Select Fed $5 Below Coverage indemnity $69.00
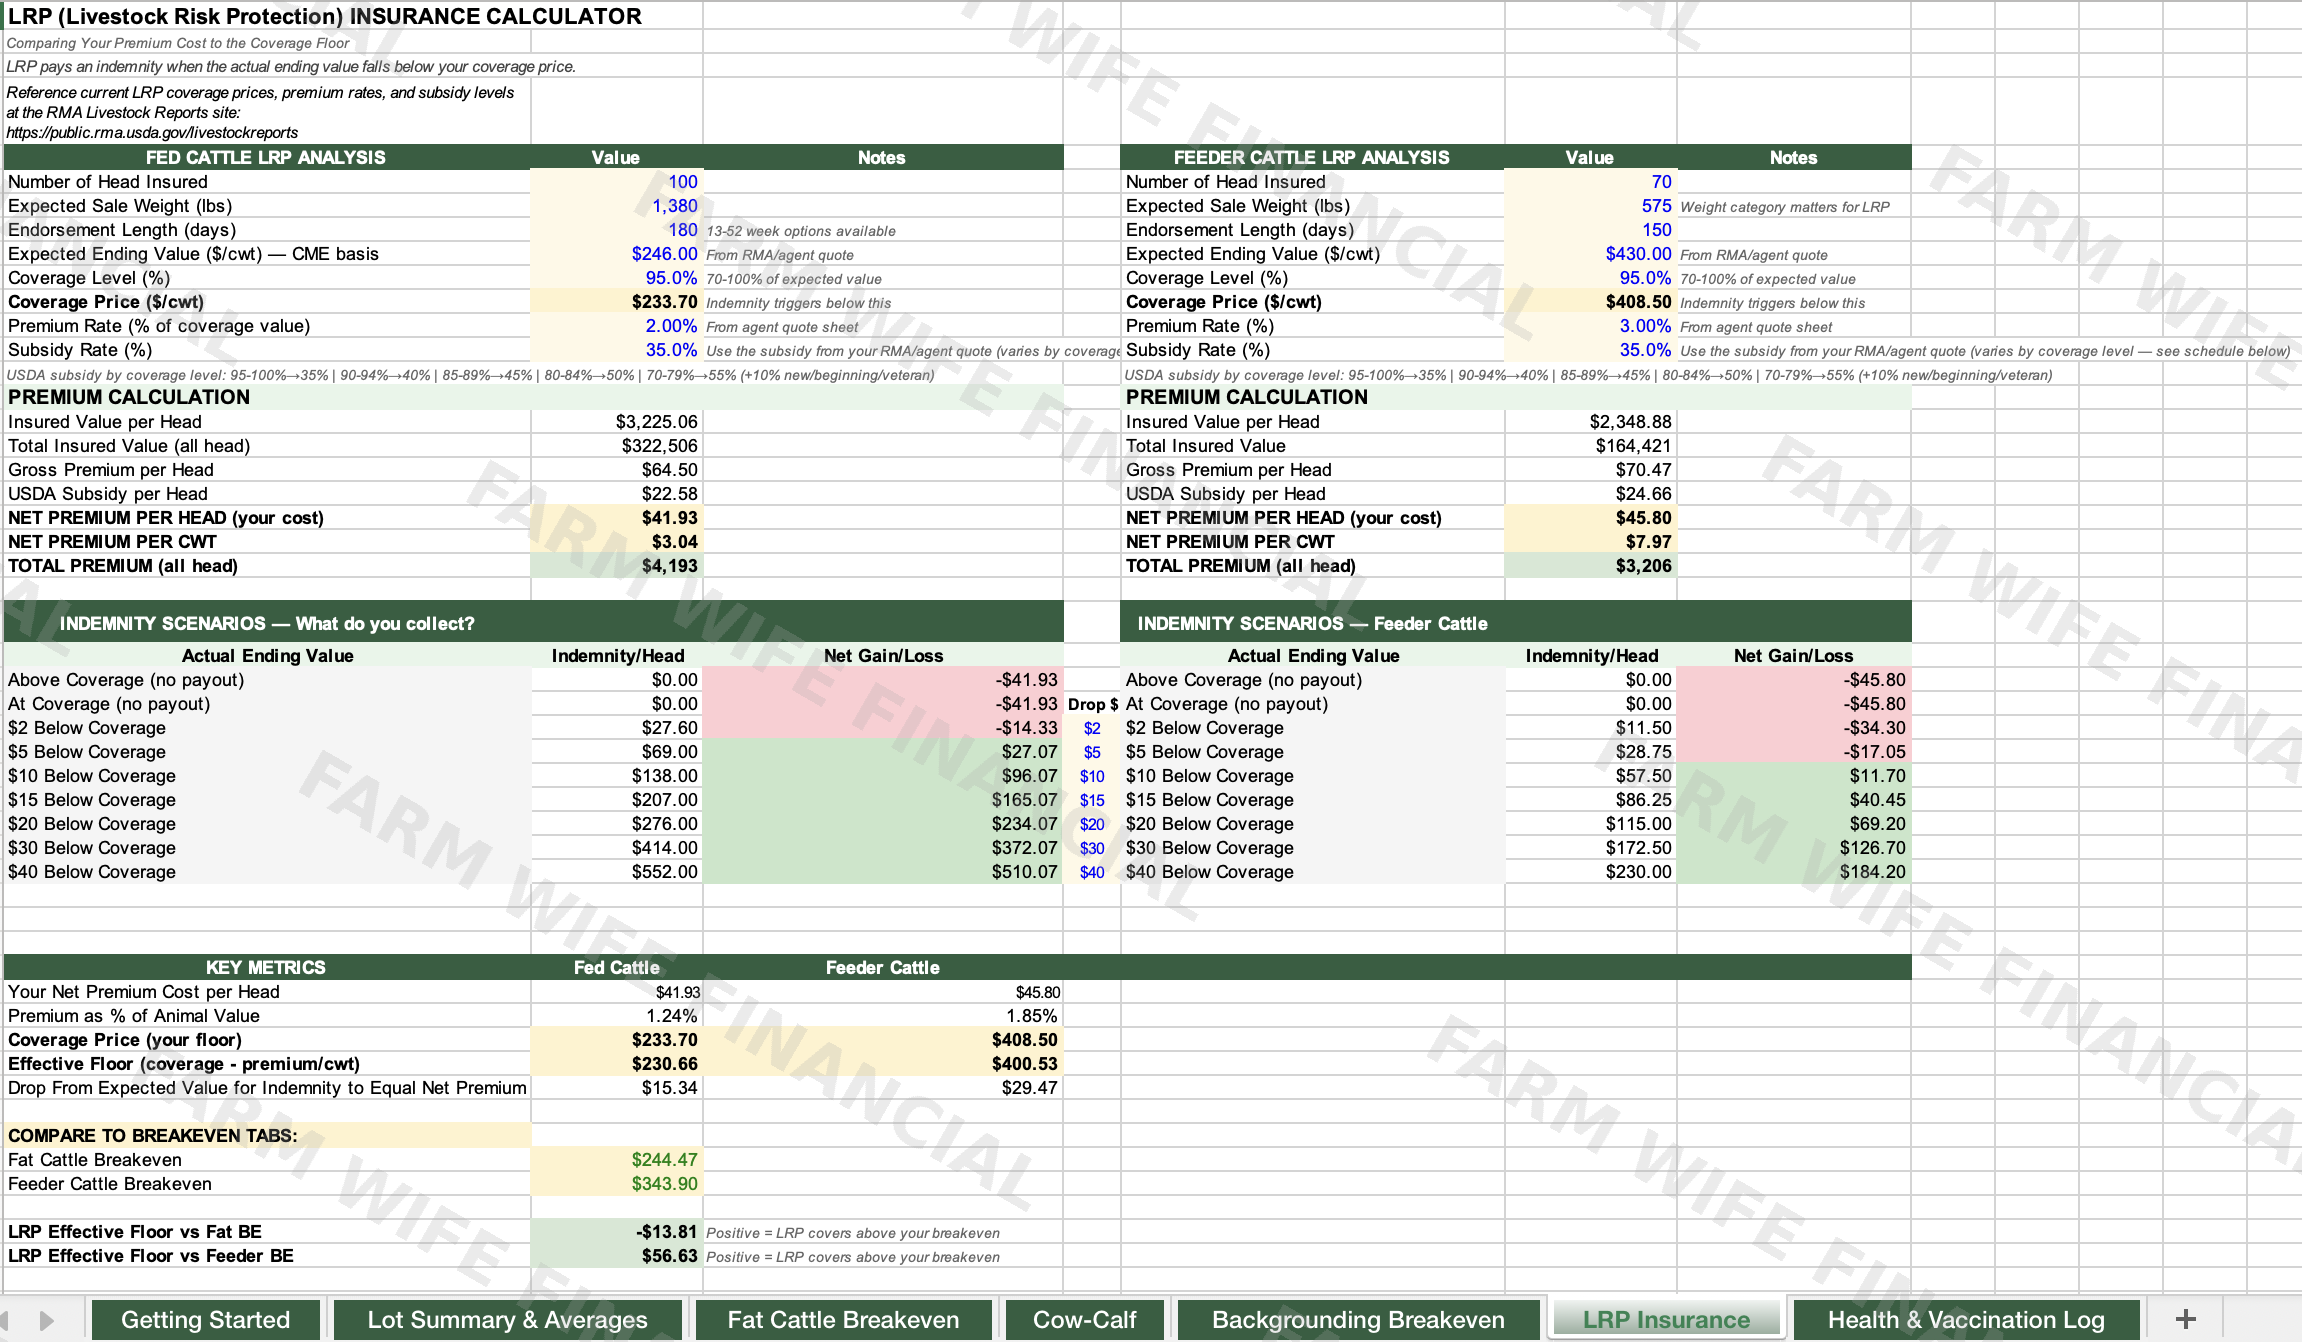2302x1342 pixels. pyautogui.click(x=617, y=752)
